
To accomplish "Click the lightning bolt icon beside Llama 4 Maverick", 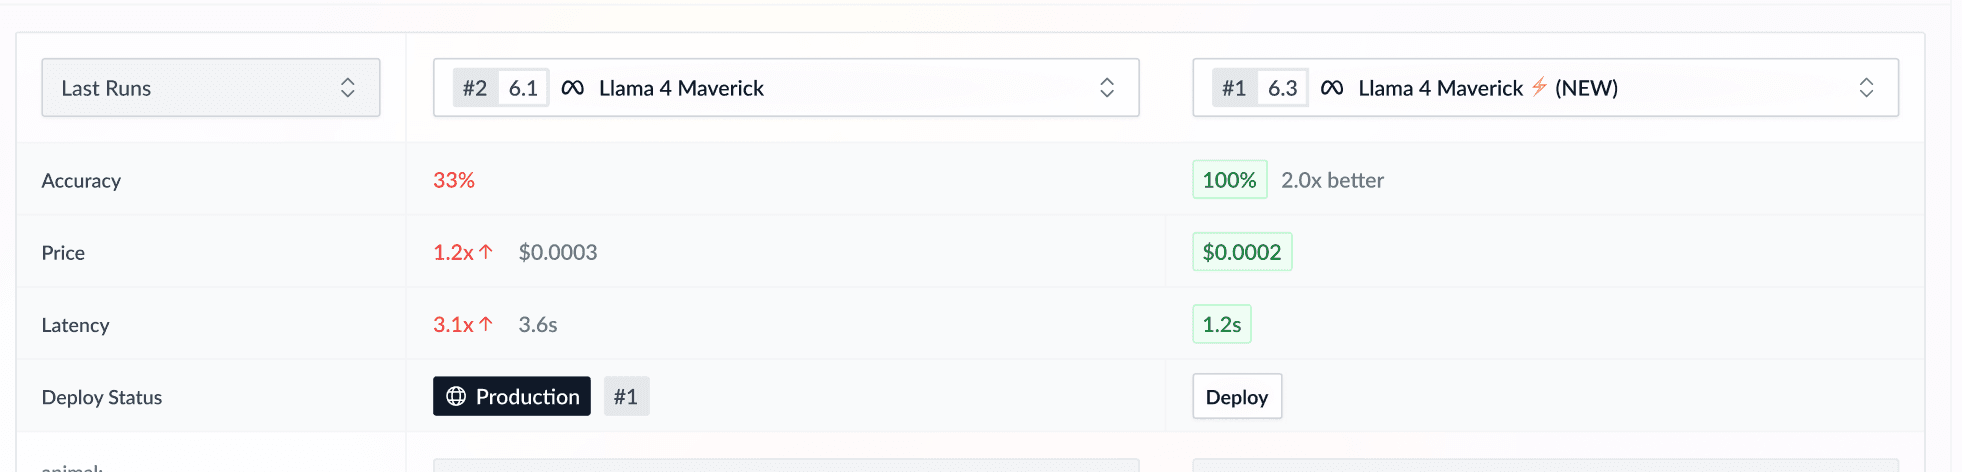I will pos(1539,87).
